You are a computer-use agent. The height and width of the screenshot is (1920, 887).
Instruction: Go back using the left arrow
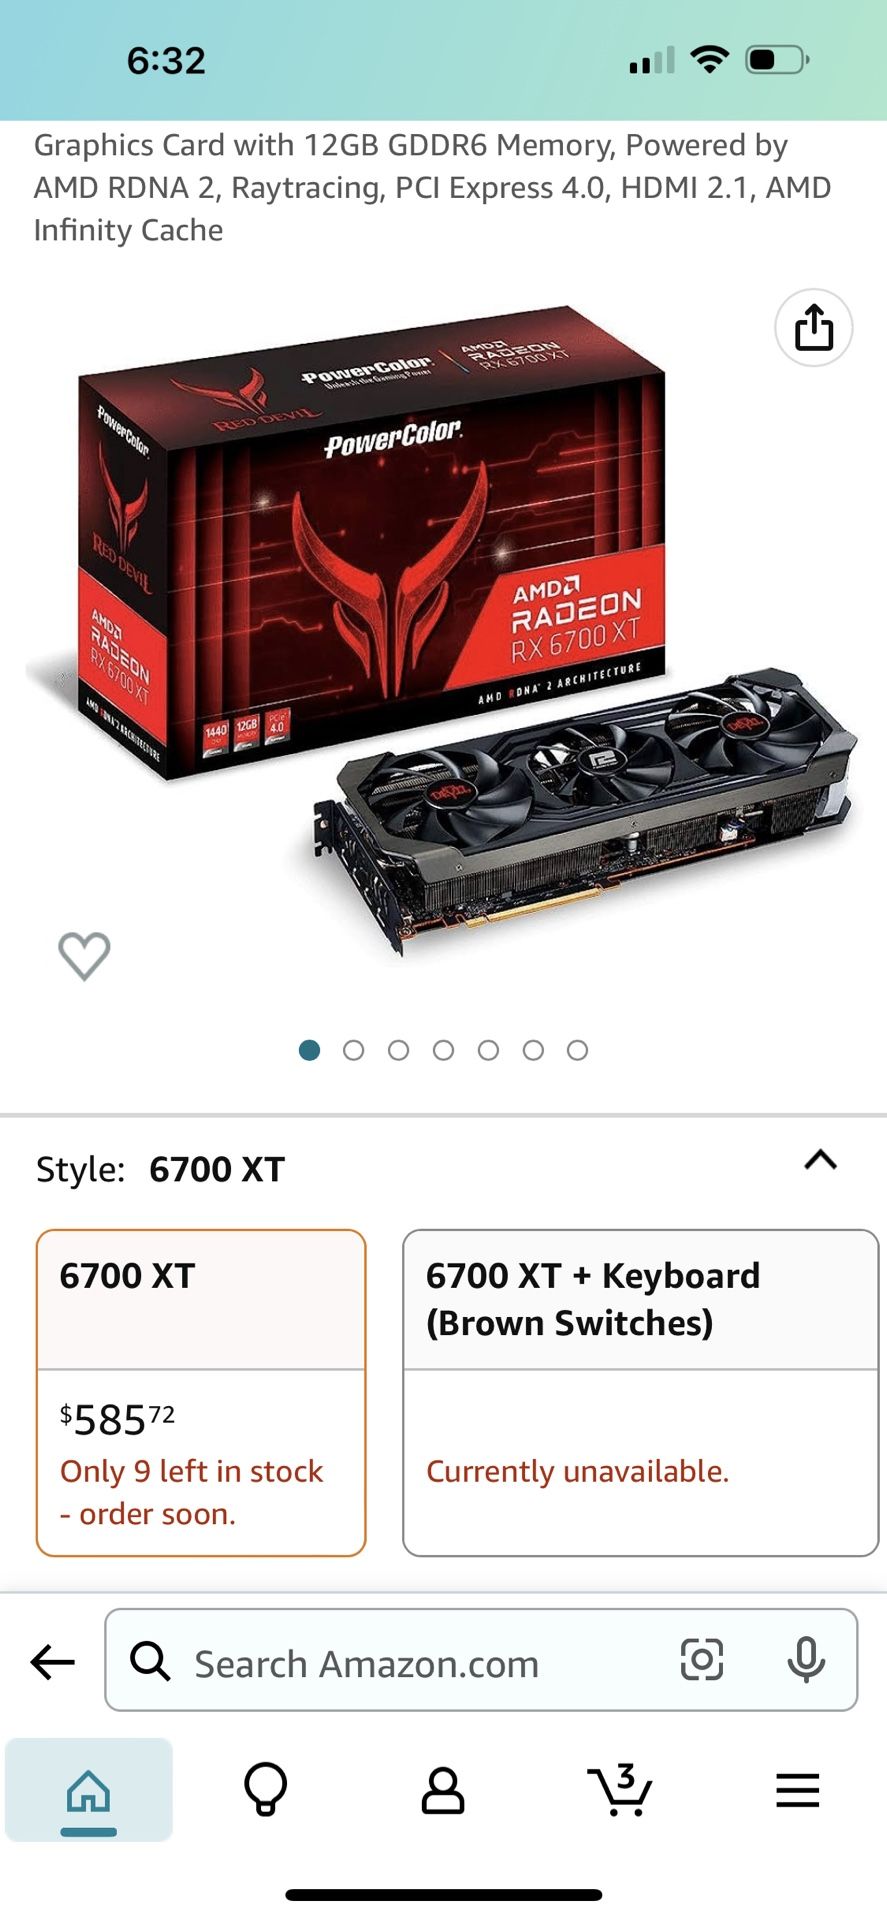click(x=53, y=1663)
